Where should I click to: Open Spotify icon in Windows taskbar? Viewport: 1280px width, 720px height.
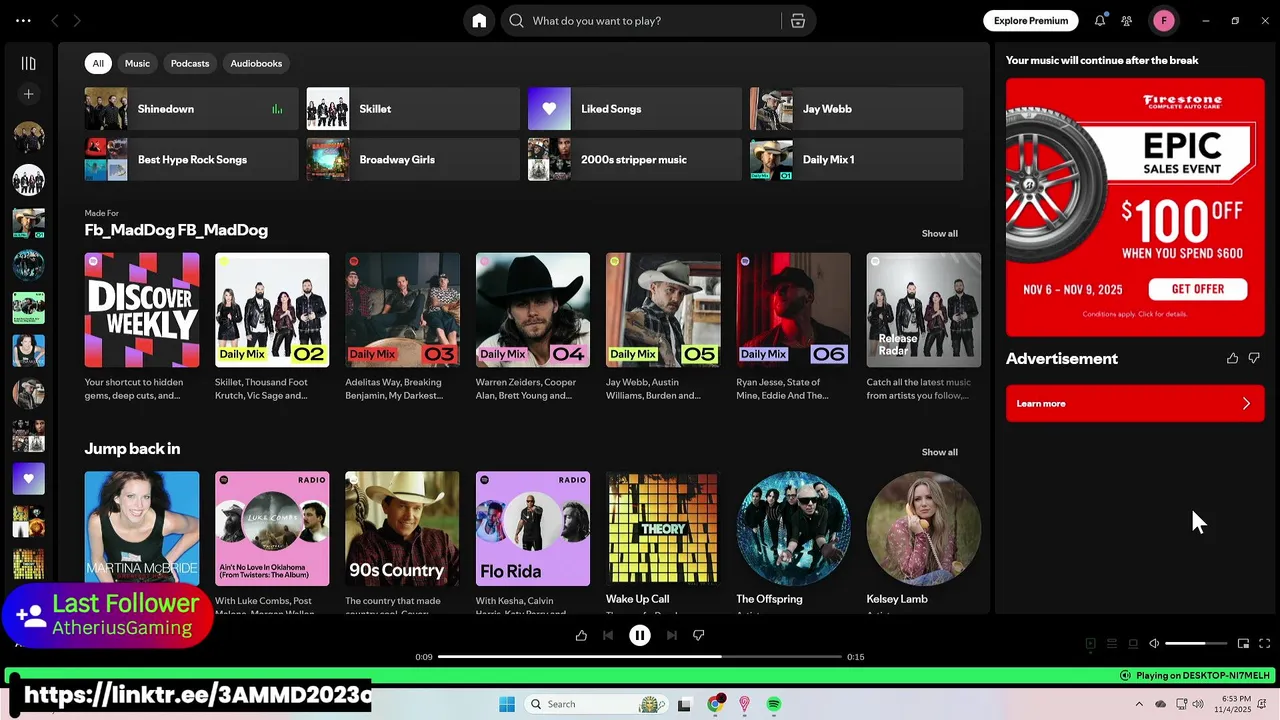point(774,704)
